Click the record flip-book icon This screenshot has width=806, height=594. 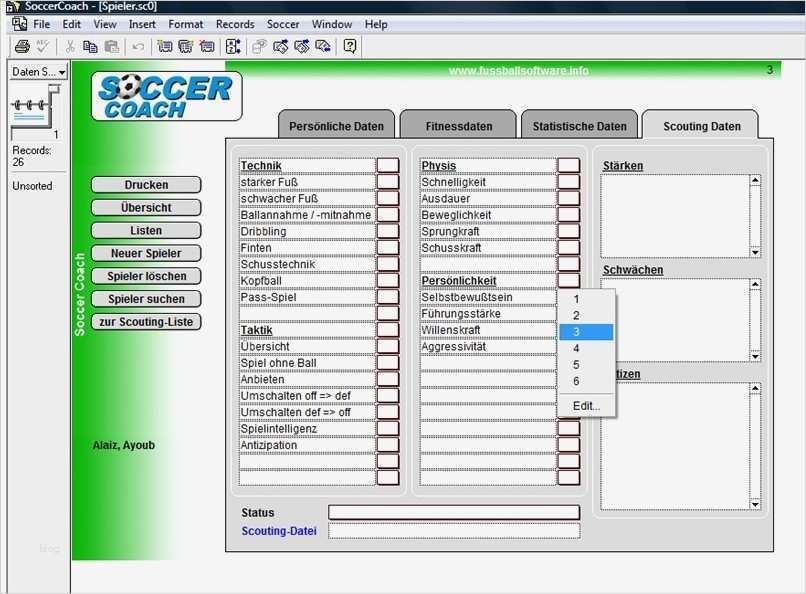click(35, 105)
